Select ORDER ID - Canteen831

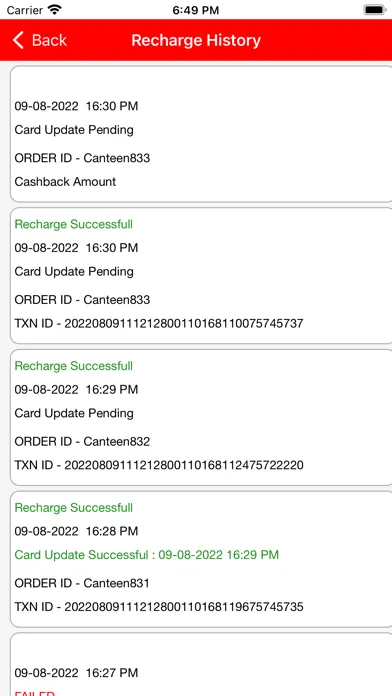coord(82,583)
